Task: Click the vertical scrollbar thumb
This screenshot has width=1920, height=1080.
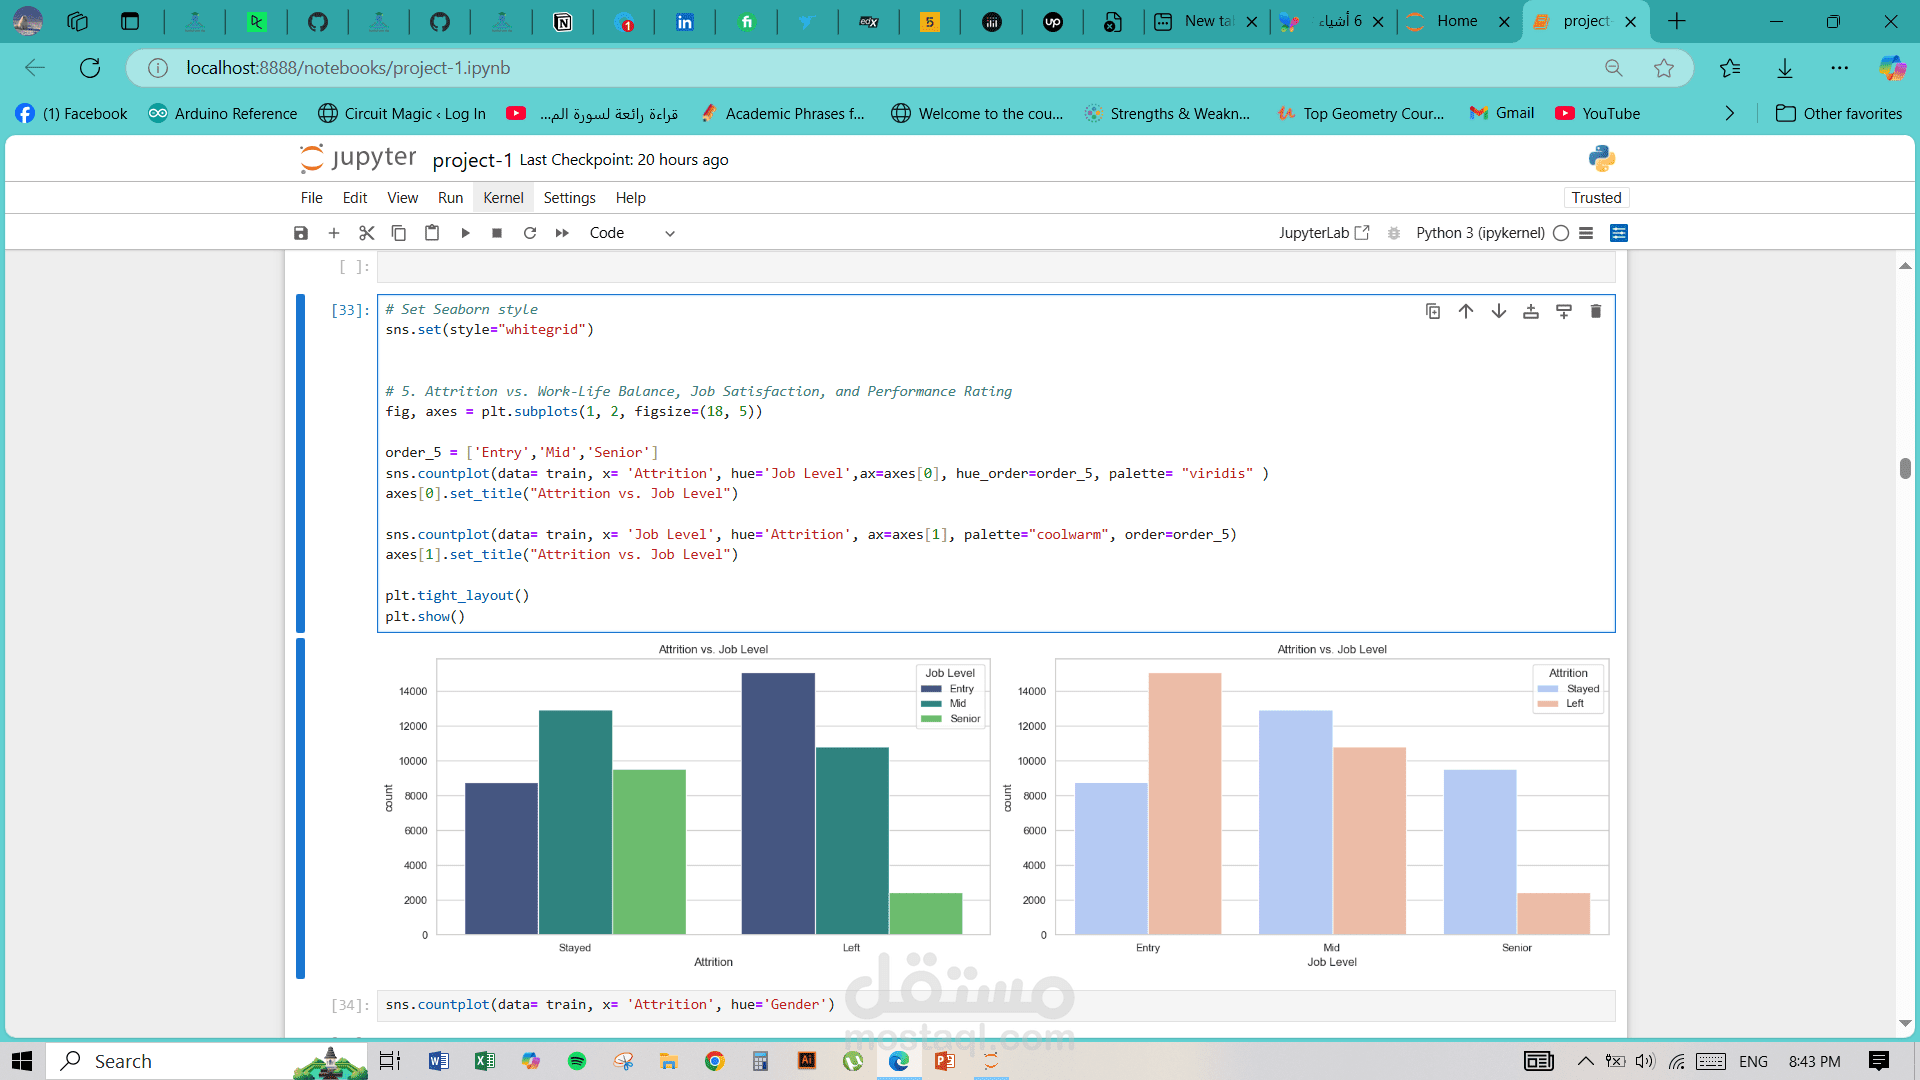Action: [x=1905, y=468]
